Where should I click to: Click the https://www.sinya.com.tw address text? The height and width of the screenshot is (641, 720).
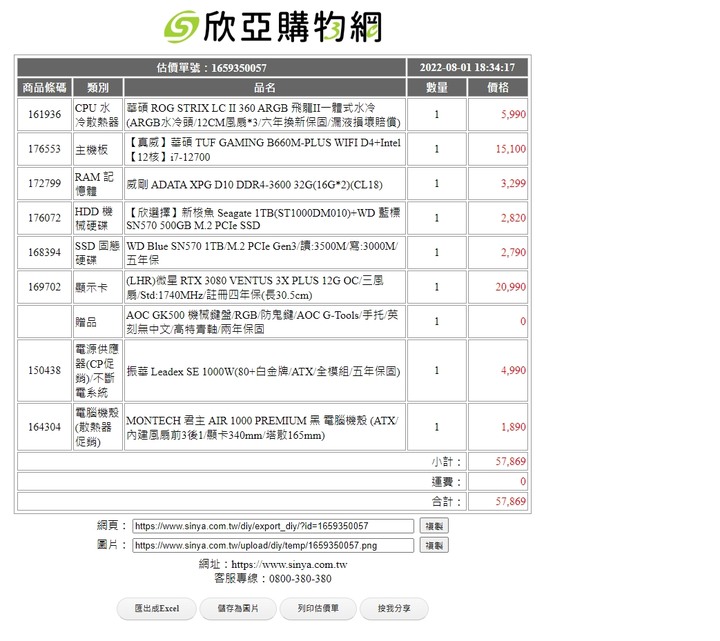pyautogui.click(x=289, y=564)
